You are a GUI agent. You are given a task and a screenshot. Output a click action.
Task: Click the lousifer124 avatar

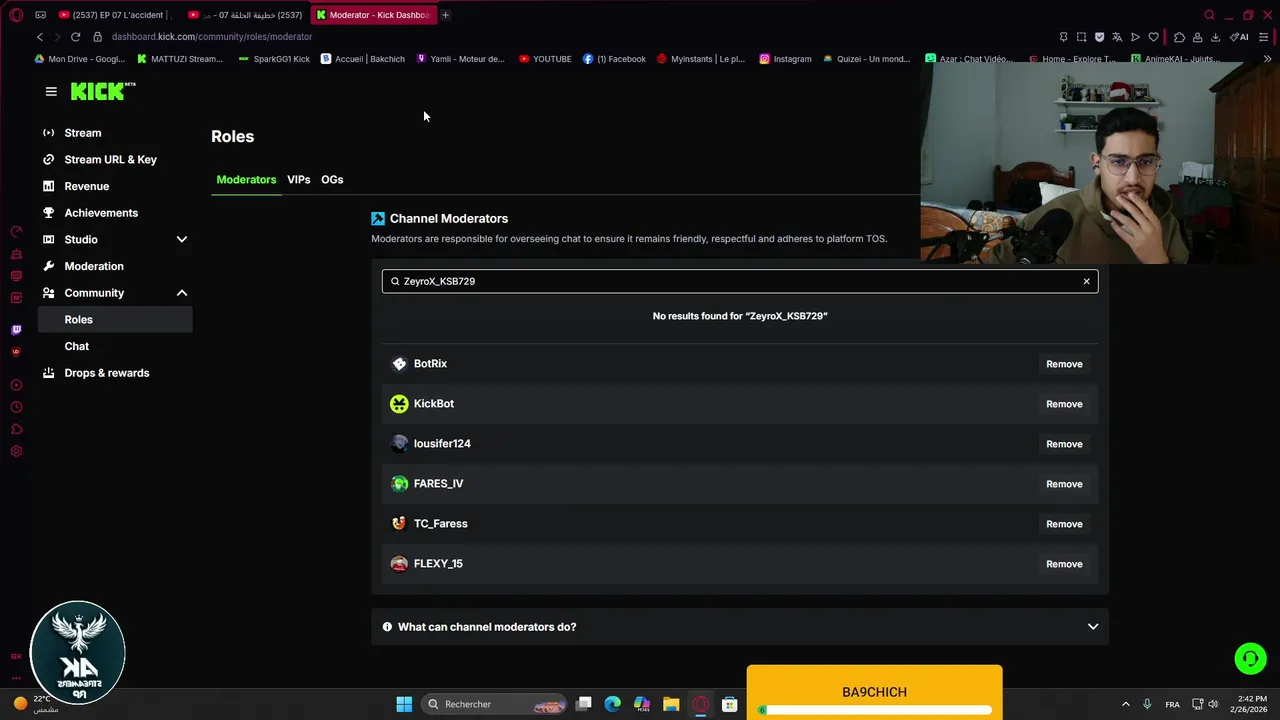[399, 444]
